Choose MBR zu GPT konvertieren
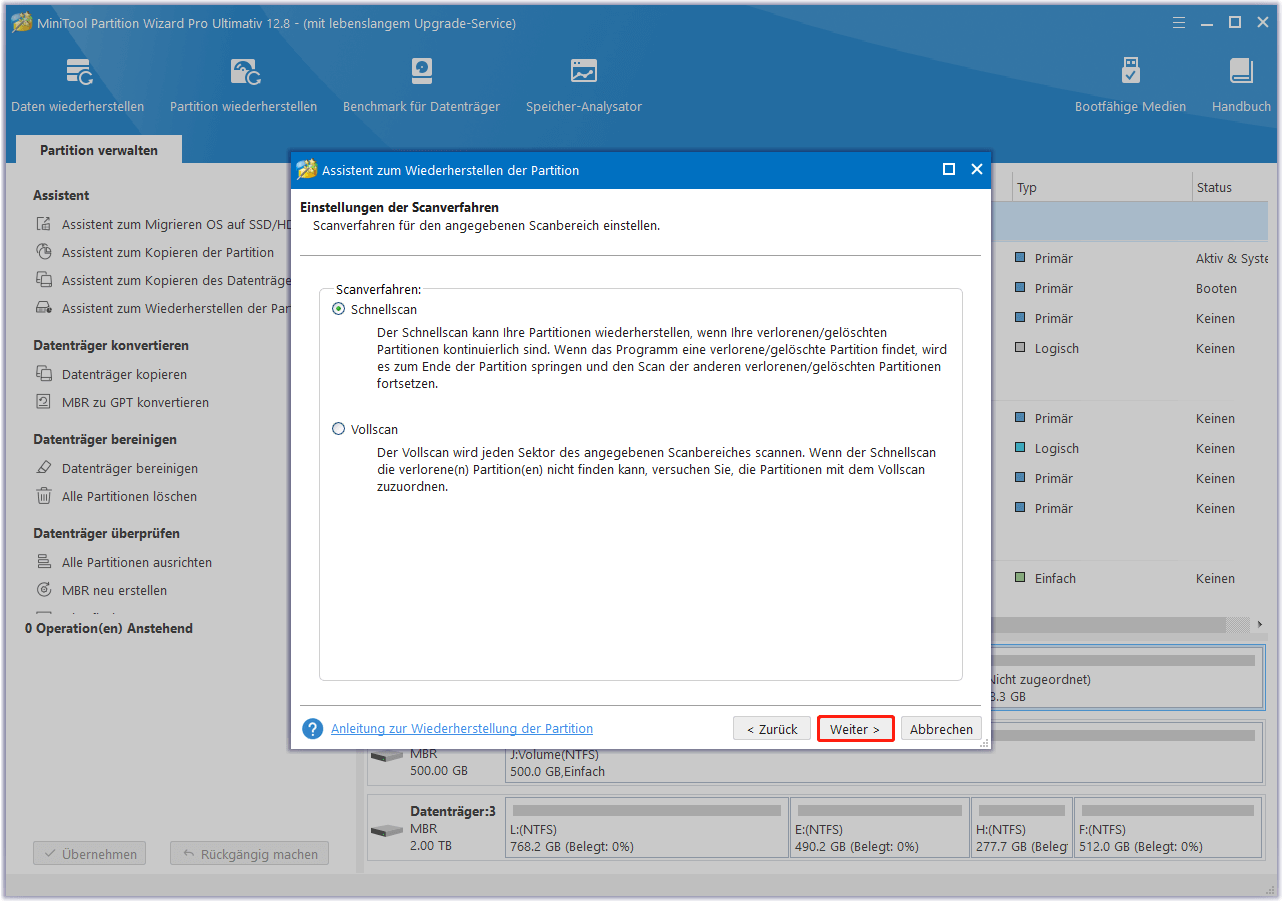 (x=135, y=402)
